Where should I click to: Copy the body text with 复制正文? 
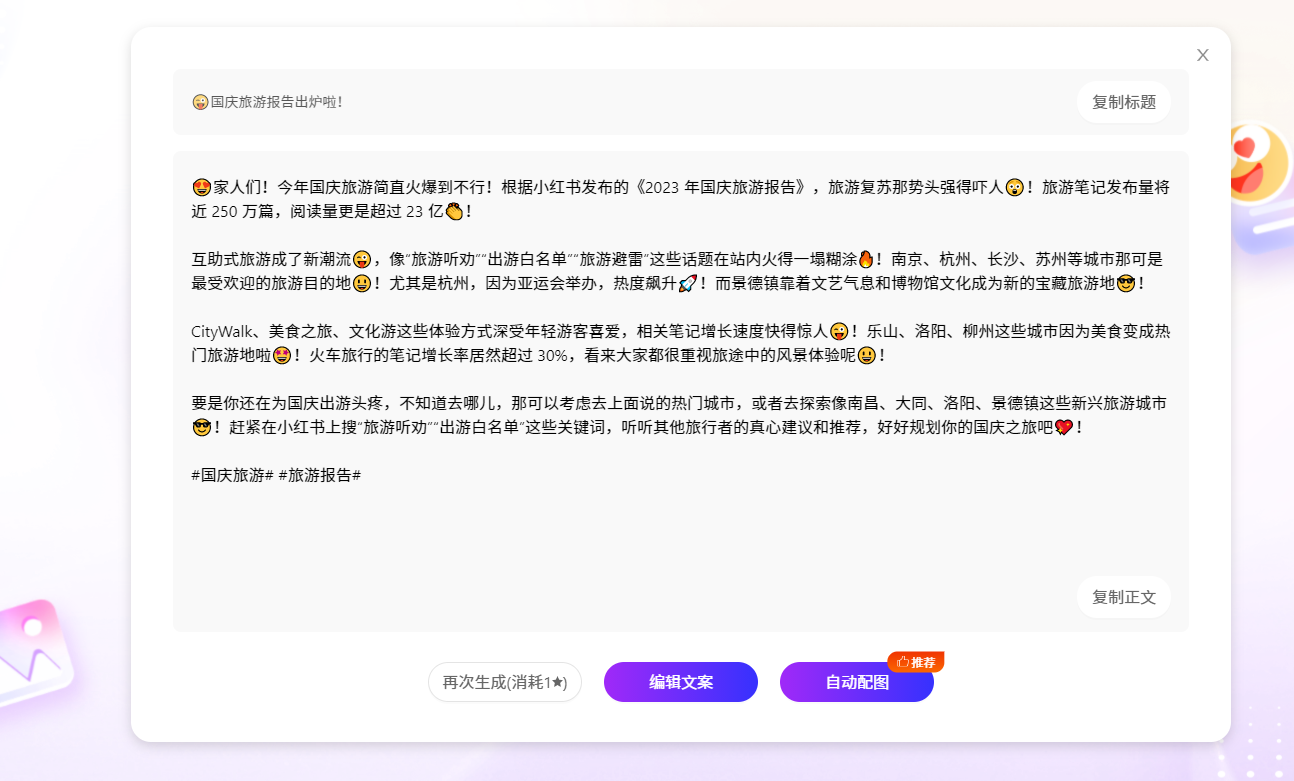tap(1123, 597)
